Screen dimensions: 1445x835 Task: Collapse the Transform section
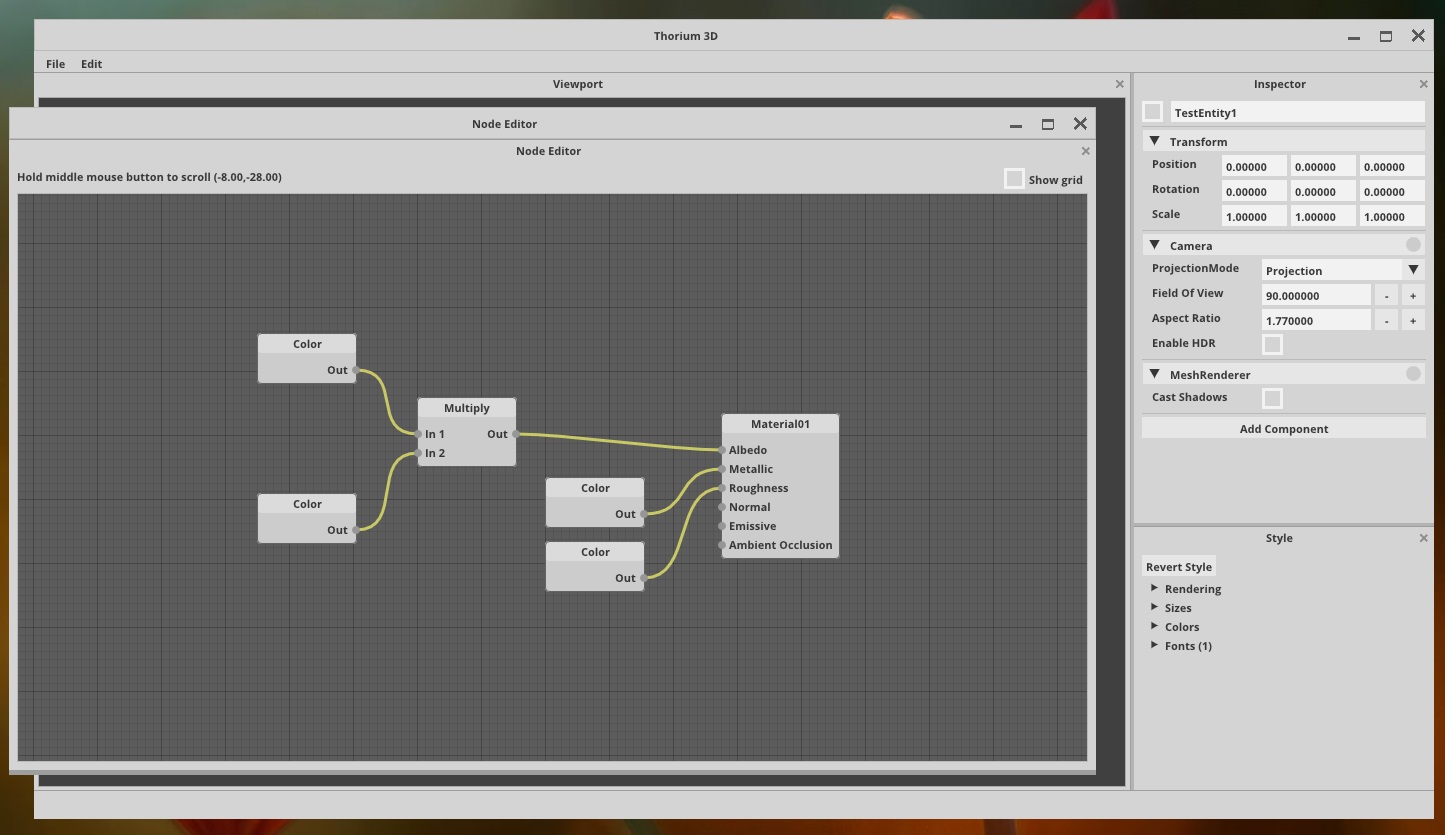click(1155, 142)
